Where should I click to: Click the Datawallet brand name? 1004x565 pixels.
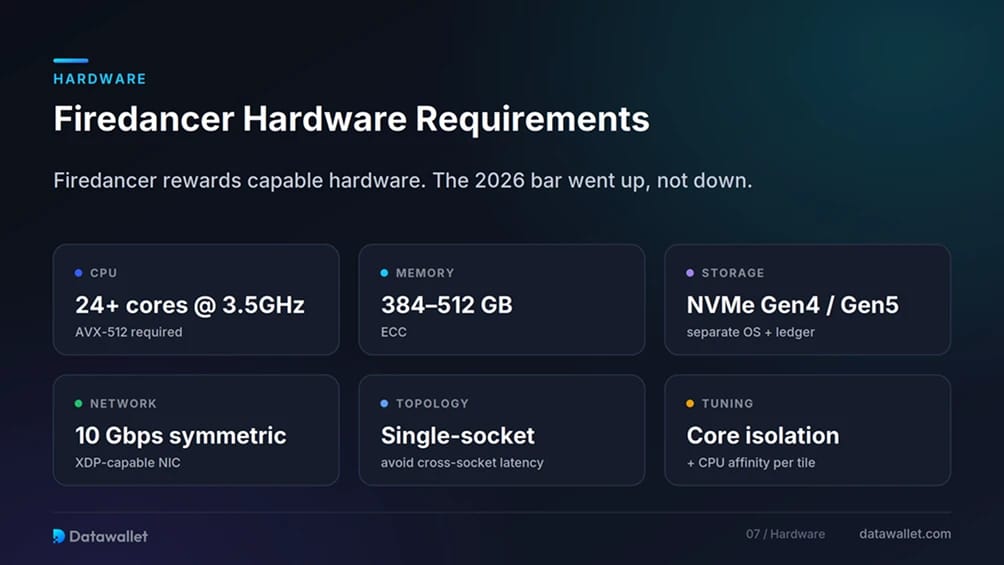(108, 536)
